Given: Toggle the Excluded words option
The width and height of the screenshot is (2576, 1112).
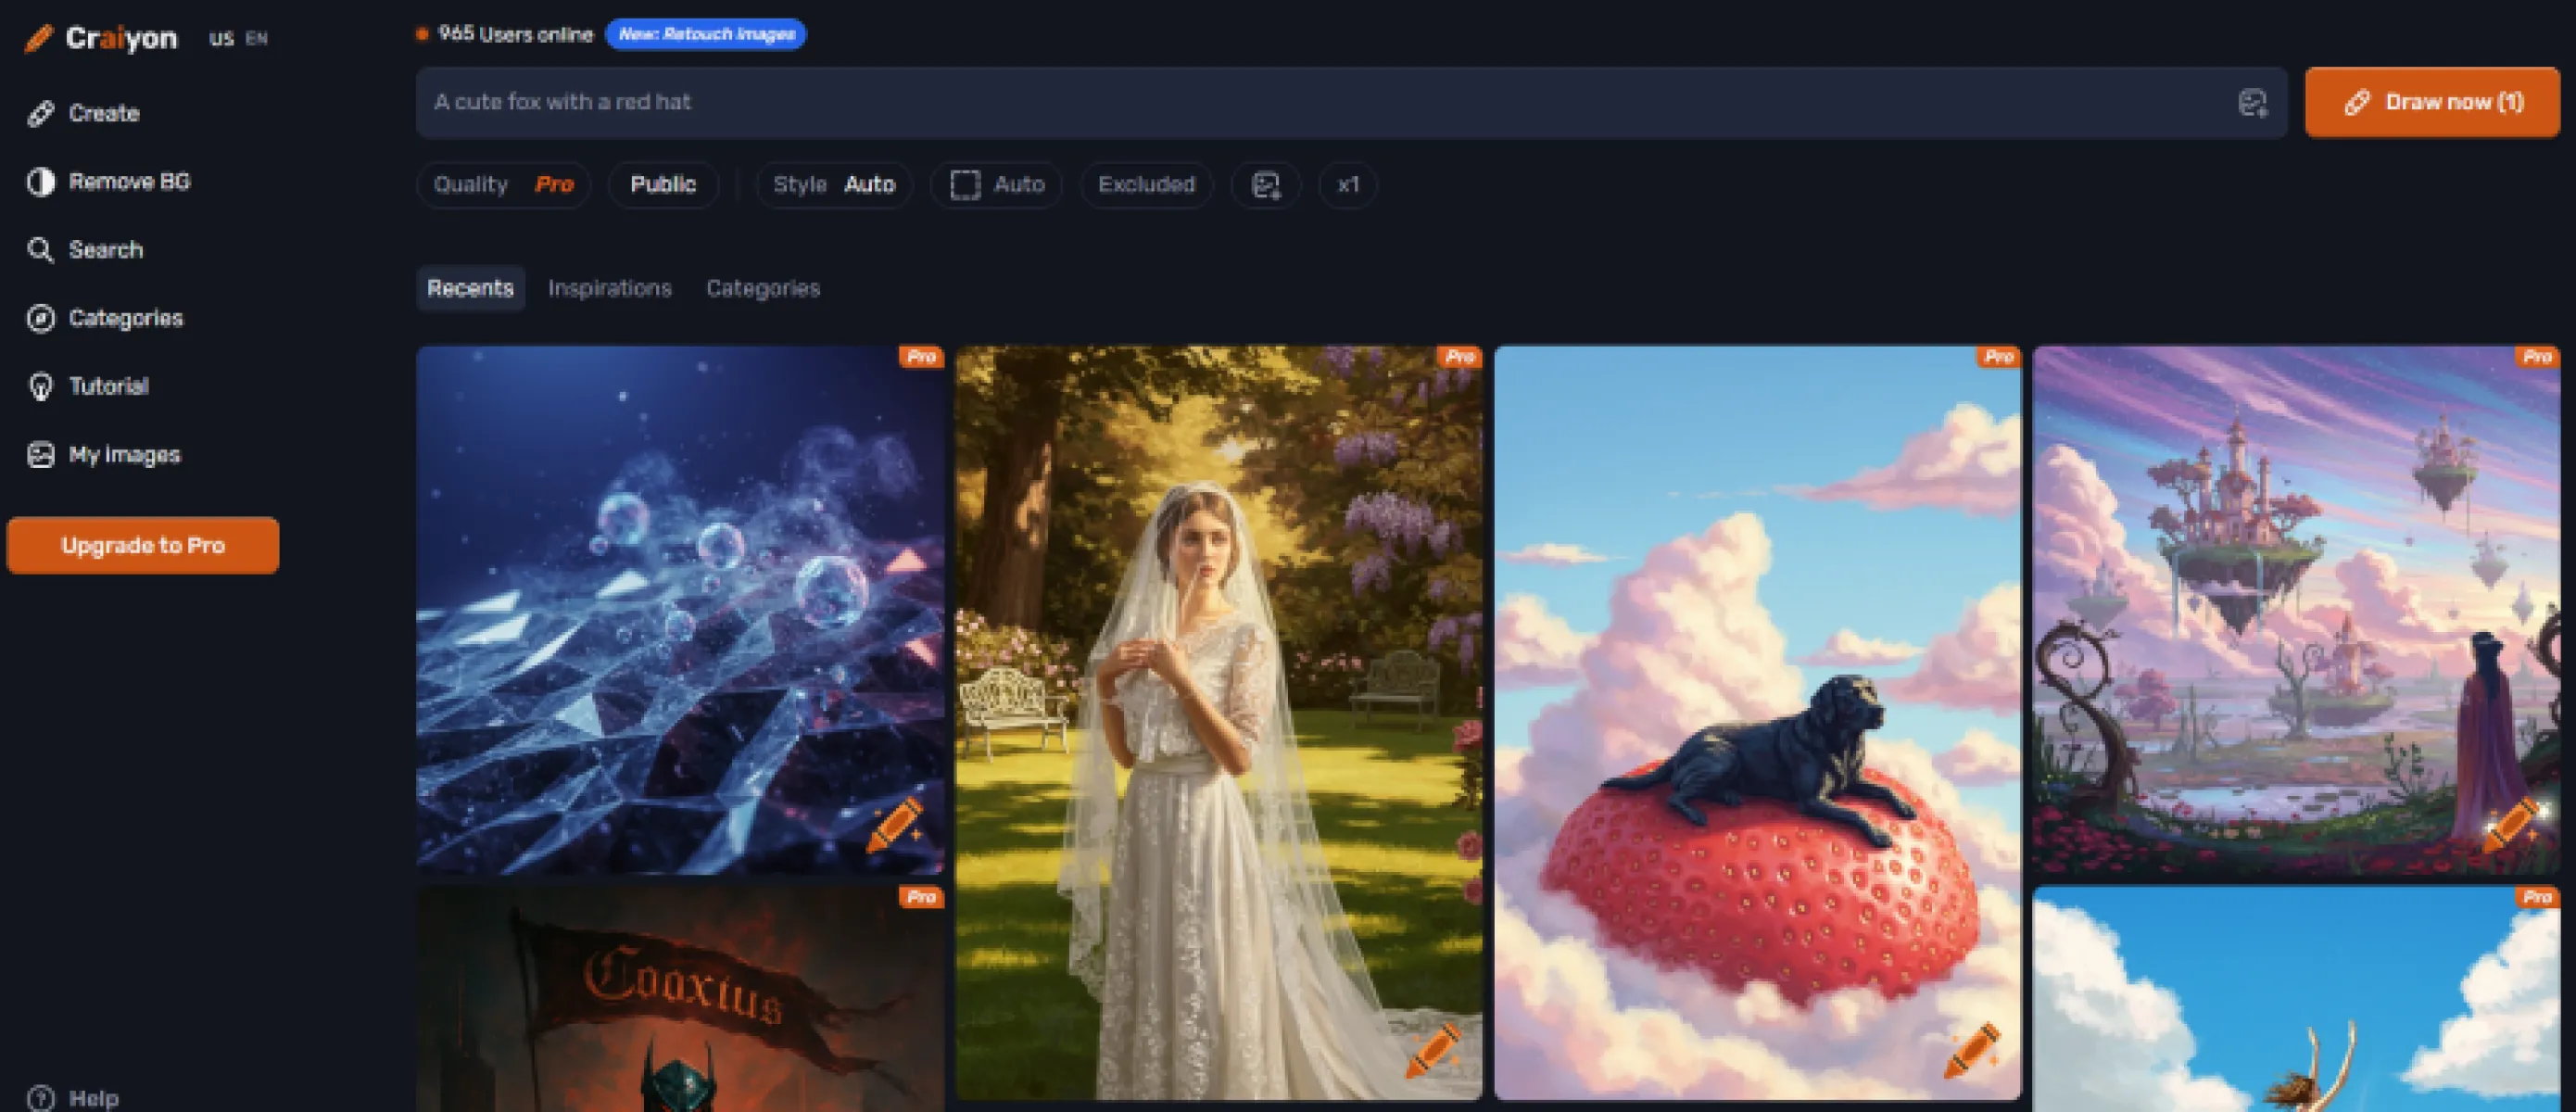Looking at the screenshot, I should [1146, 185].
